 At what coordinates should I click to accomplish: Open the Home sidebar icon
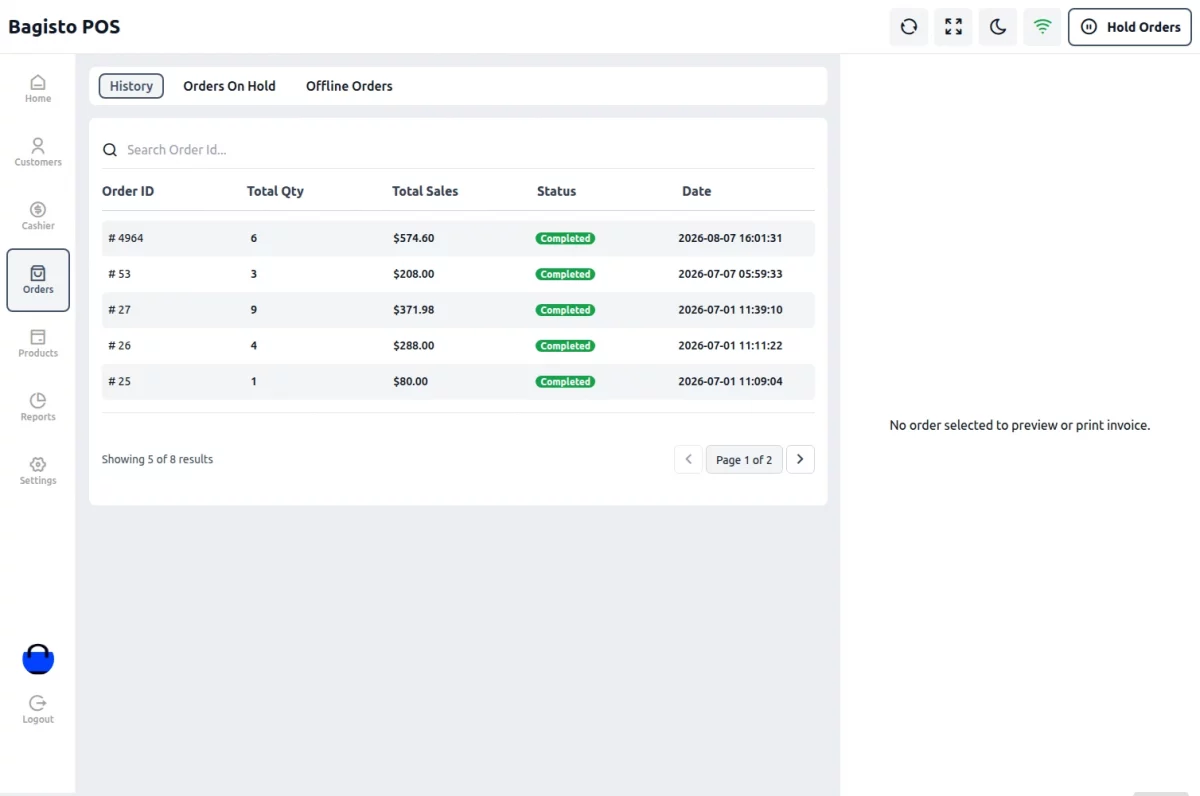click(x=38, y=88)
